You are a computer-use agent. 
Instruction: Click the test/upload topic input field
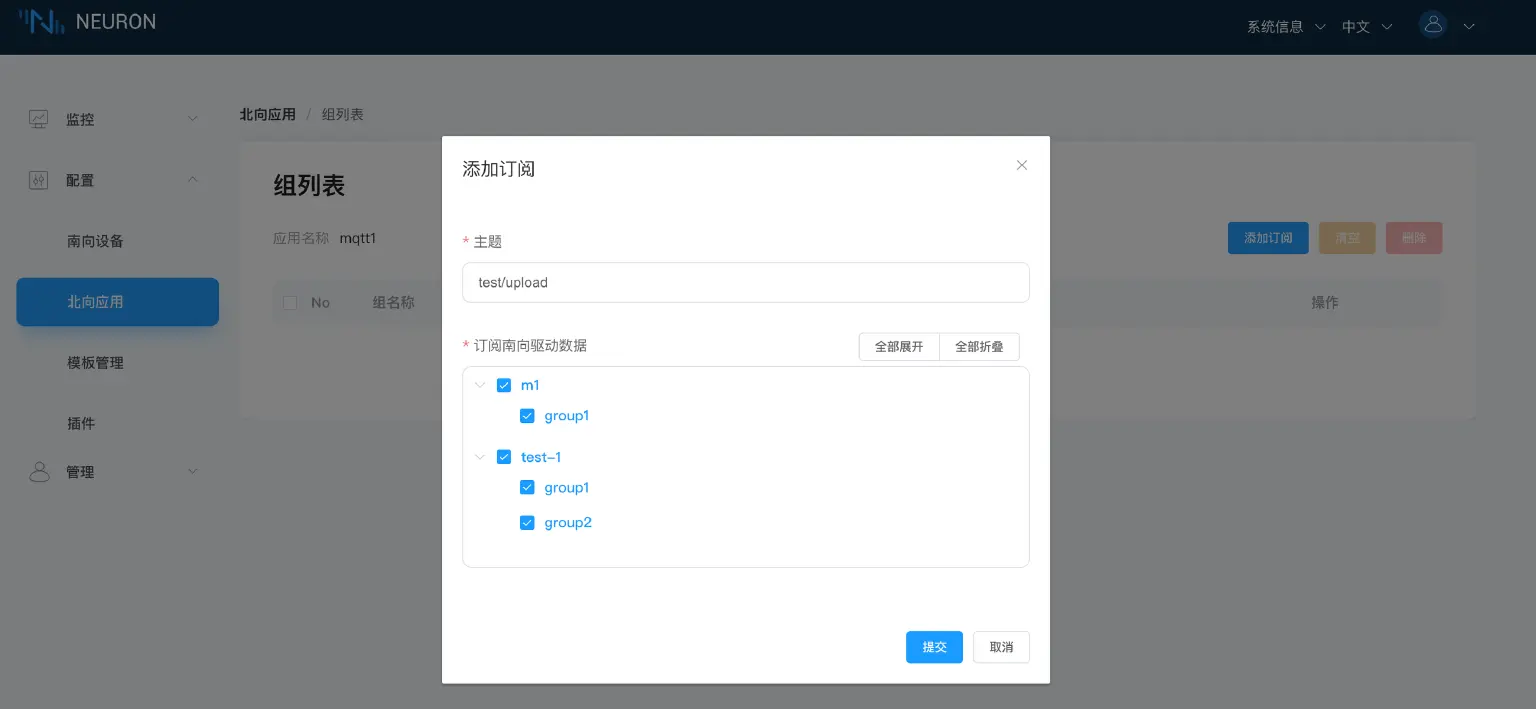pyautogui.click(x=745, y=282)
